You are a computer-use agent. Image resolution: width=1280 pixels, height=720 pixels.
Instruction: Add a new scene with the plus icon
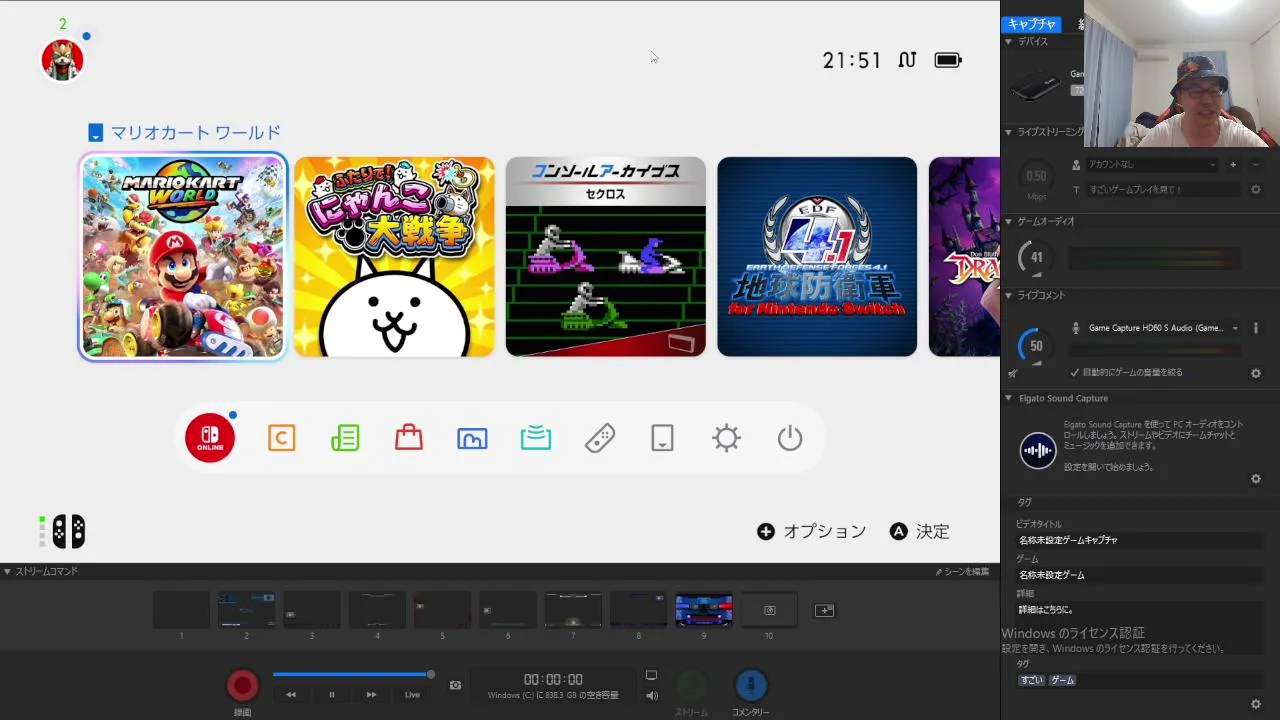[824, 610]
